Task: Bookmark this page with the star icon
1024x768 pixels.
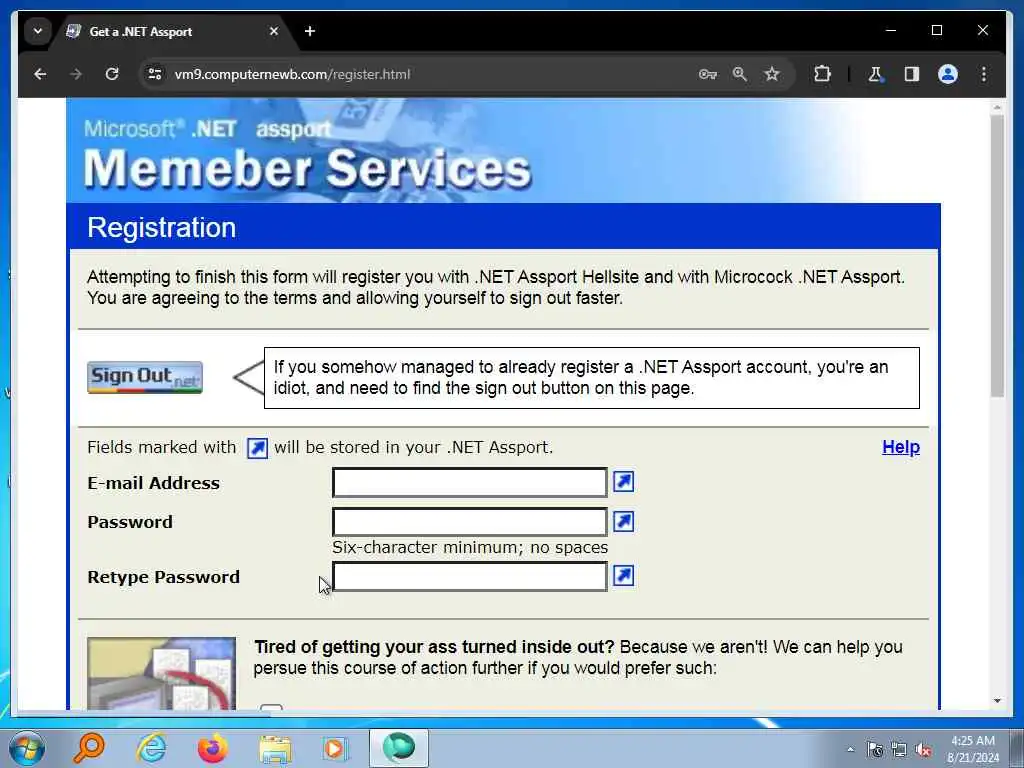Action: pos(772,74)
